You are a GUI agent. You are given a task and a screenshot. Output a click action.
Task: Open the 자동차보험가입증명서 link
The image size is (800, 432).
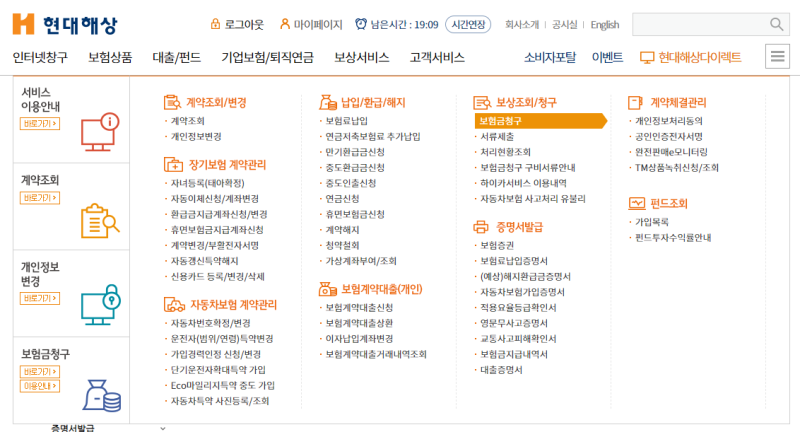click(522, 292)
